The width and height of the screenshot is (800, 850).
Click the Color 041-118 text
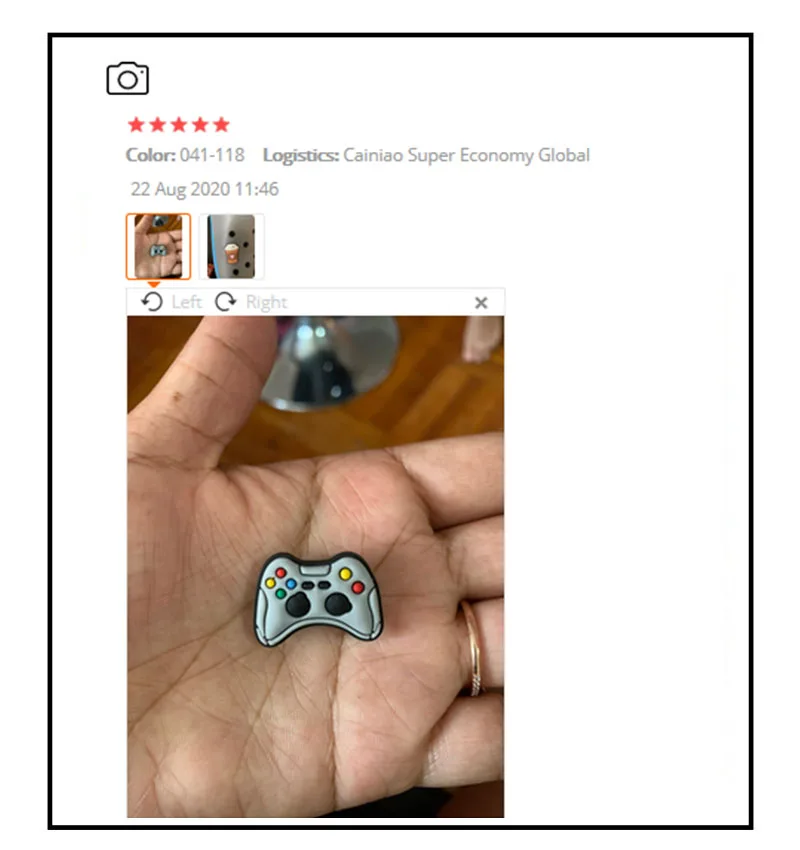point(185,155)
